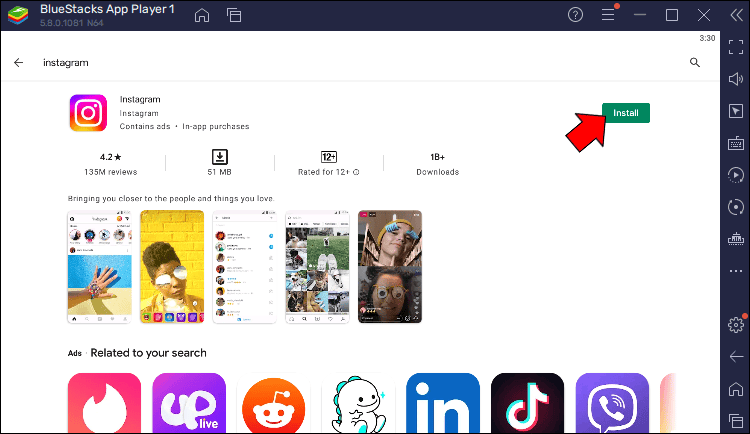
Task: Open the Reddit app icon
Action: pos(274,403)
